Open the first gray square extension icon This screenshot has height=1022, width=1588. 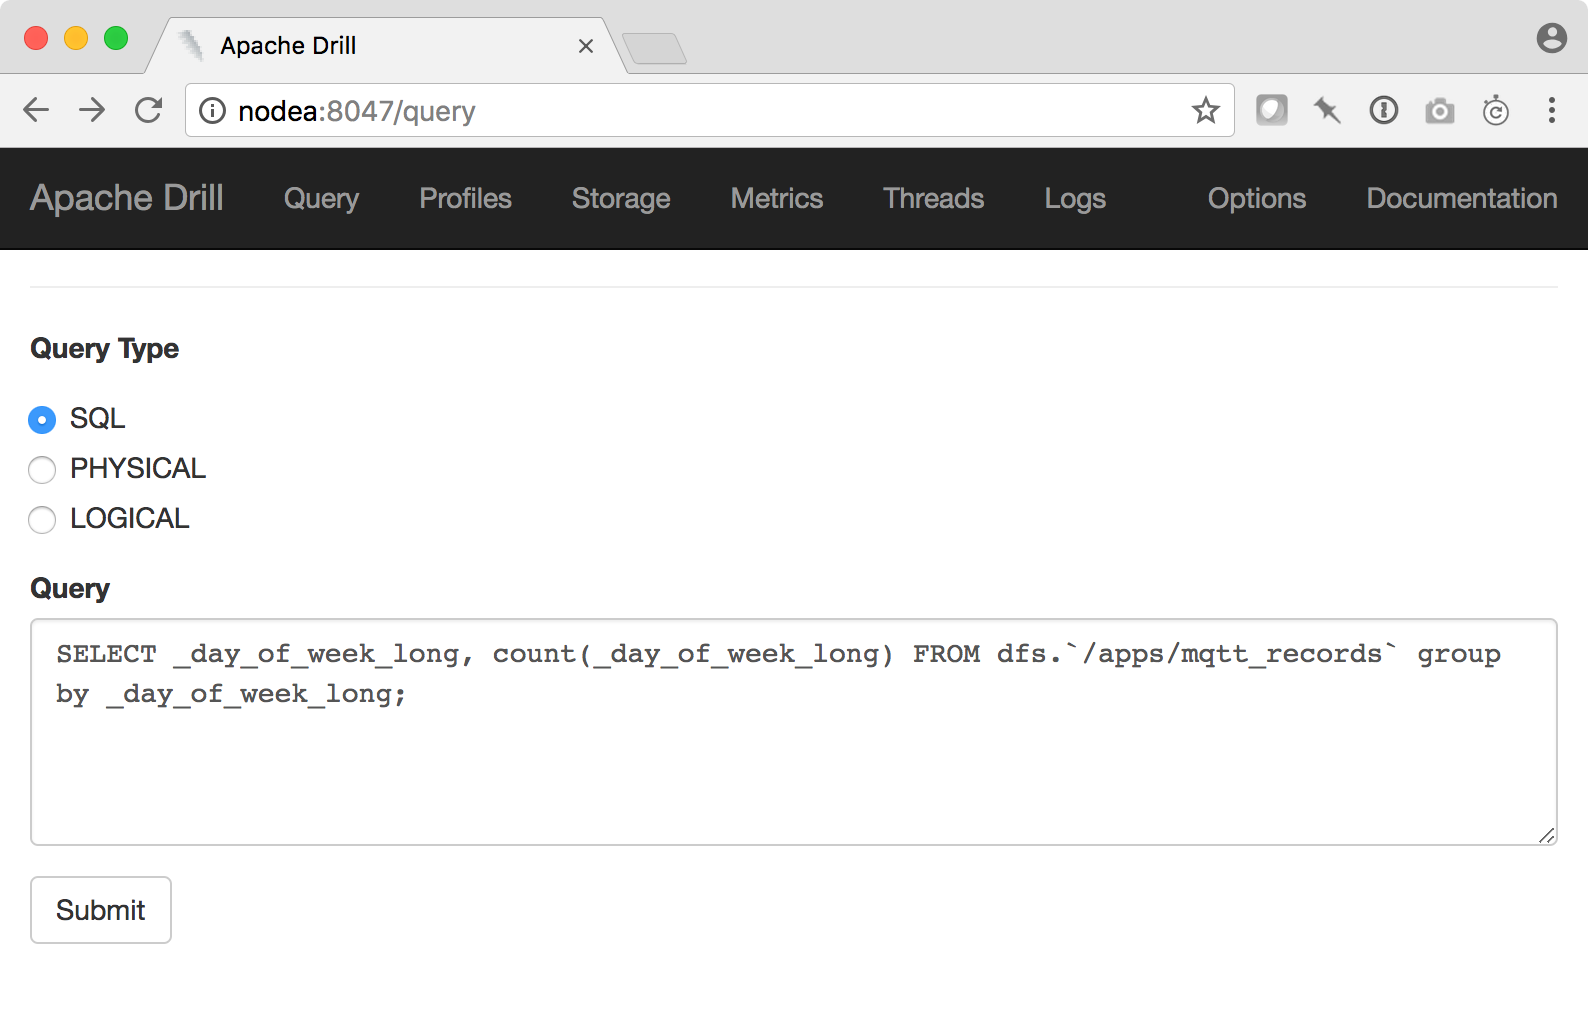click(1272, 110)
